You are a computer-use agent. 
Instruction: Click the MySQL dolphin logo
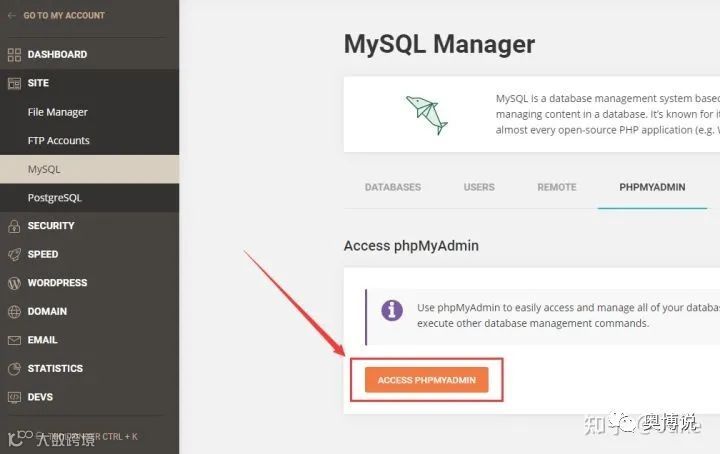click(426, 115)
